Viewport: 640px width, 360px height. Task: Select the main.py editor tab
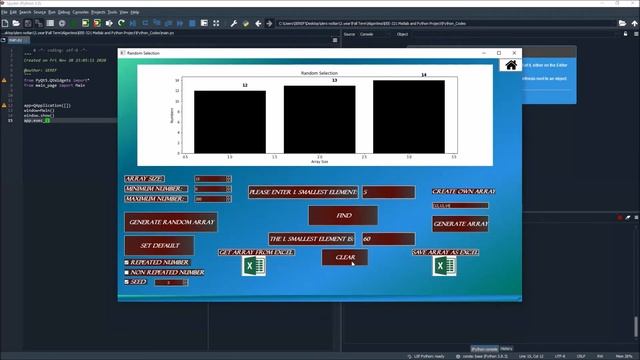[x=18, y=40]
